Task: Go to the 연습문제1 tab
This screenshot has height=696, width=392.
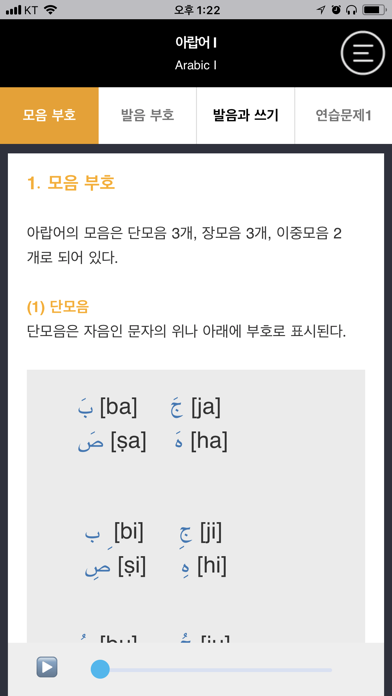Action: 343,116
